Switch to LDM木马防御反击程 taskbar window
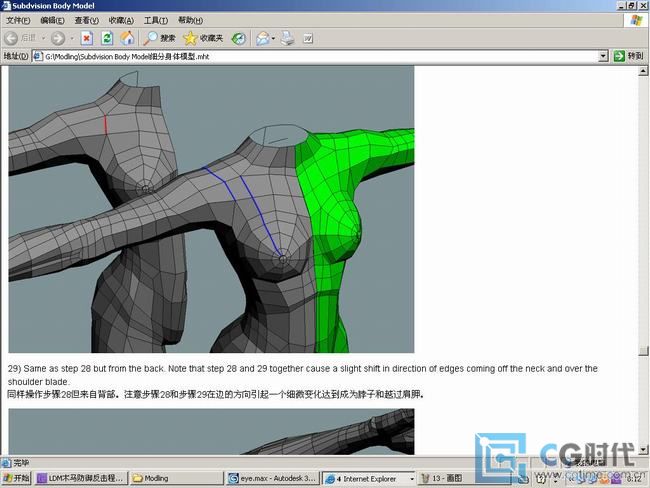This screenshot has width=650, height=488. [80, 478]
